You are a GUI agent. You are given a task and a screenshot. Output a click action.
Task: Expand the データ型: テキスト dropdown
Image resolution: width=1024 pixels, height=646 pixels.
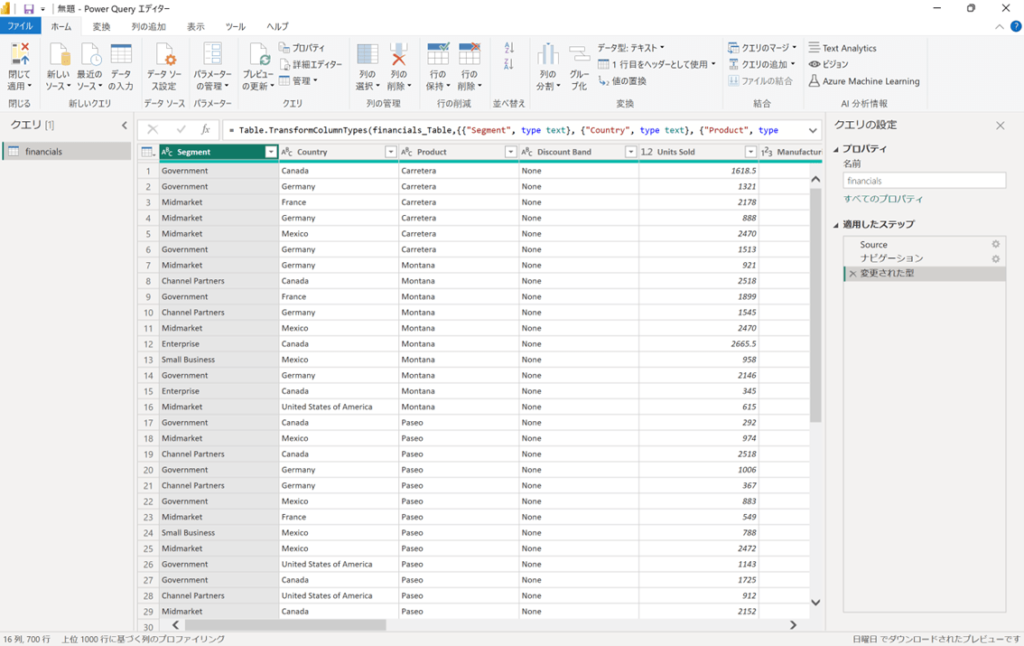pos(631,47)
